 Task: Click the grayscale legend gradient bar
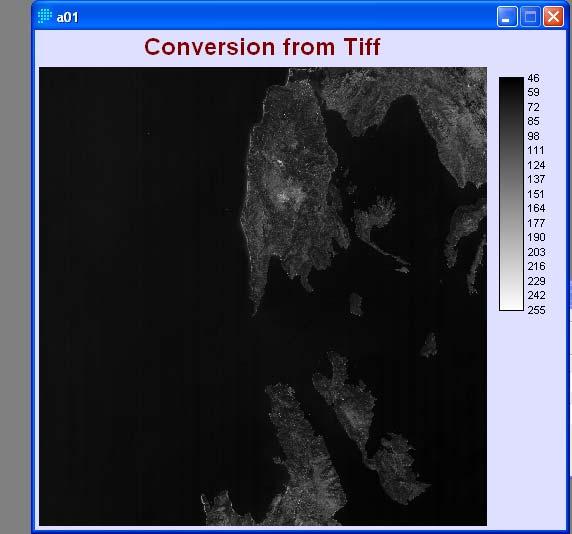511,194
